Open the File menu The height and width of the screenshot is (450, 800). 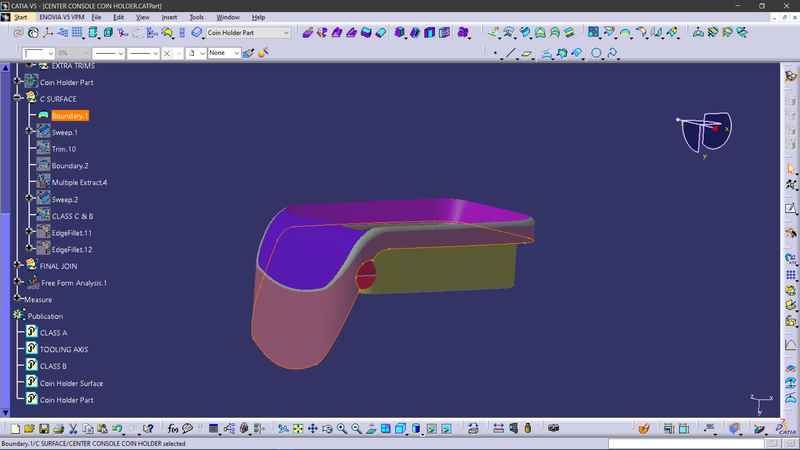coord(96,17)
